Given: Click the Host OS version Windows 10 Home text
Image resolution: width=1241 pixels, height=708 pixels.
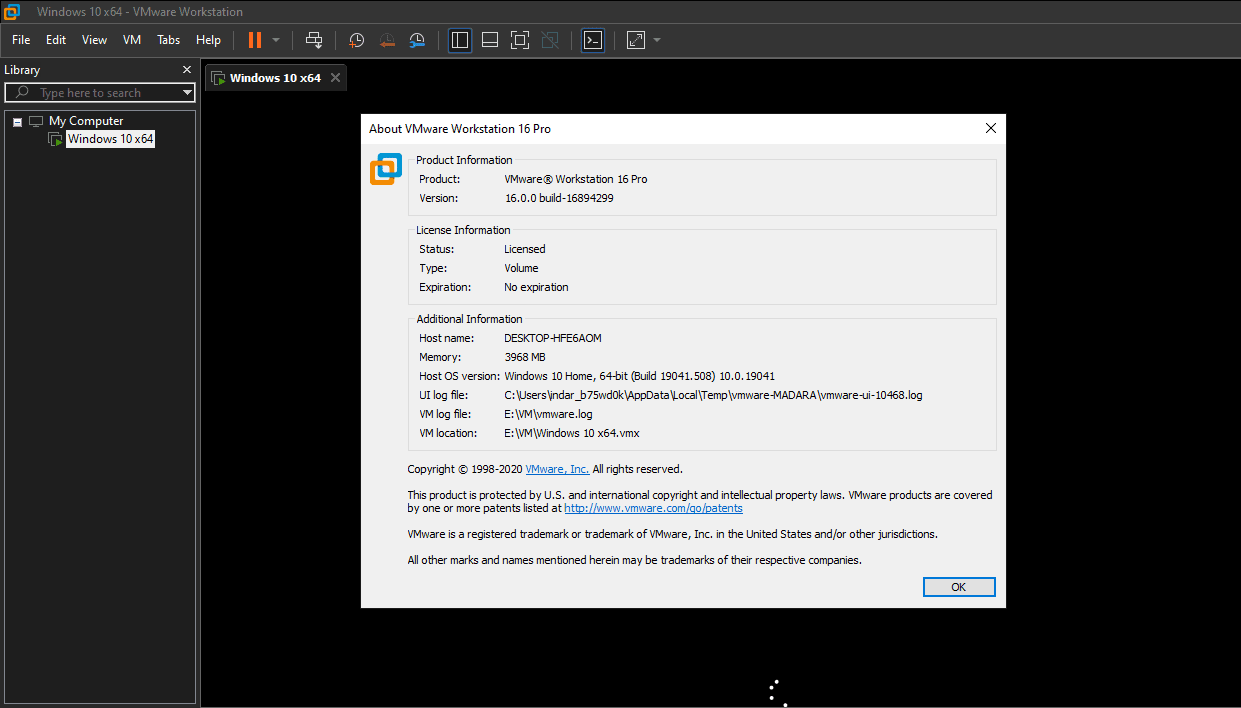Looking at the screenshot, I should click(x=640, y=376).
